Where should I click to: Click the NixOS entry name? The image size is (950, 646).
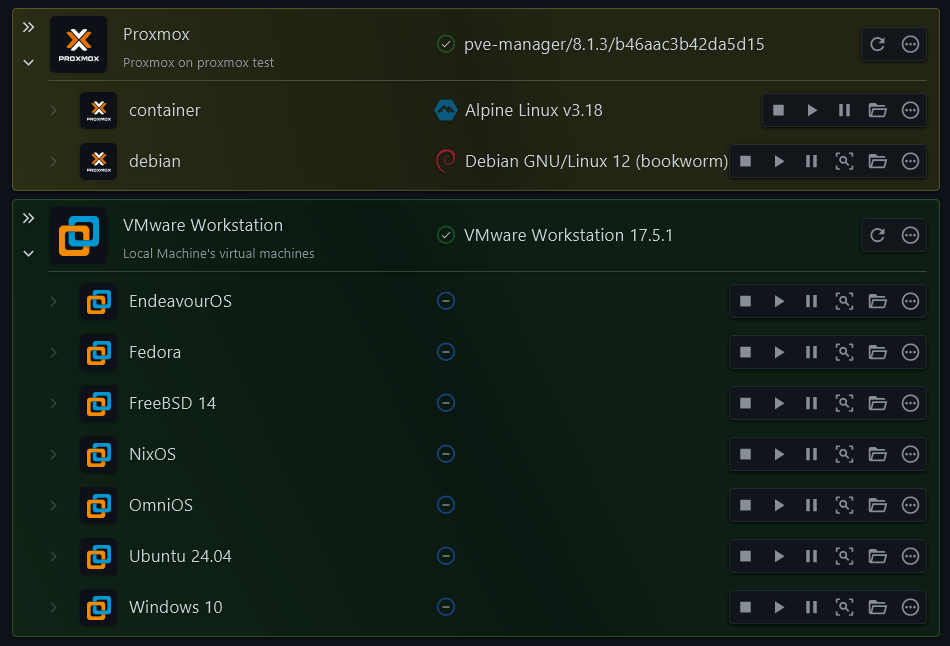(x=152, y=454)
